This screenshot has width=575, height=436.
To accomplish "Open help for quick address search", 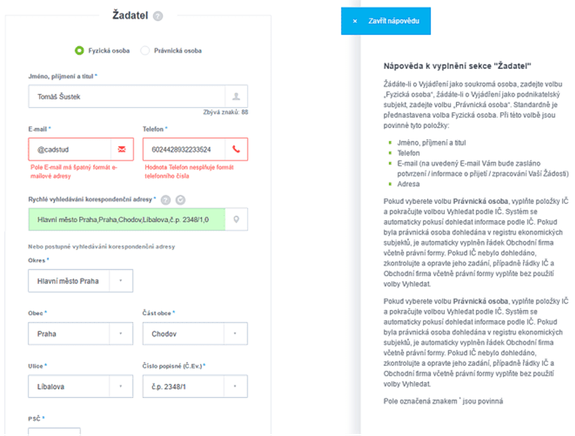I will tap(166, 200).
